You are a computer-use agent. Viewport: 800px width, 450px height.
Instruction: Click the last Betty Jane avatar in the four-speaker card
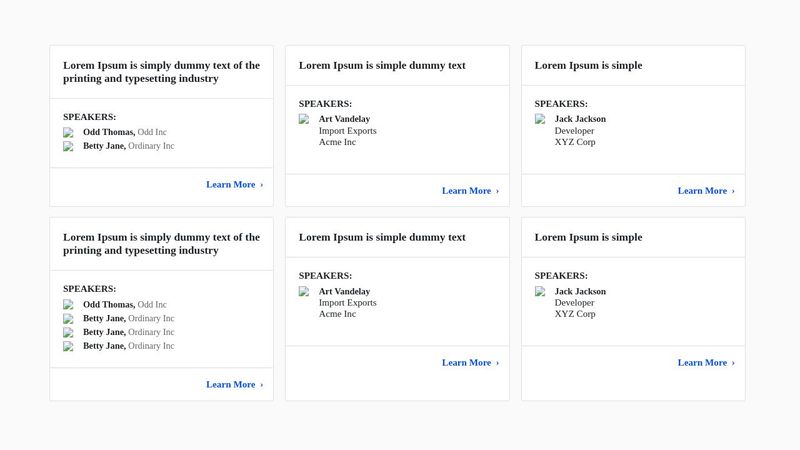pos(68,347)
